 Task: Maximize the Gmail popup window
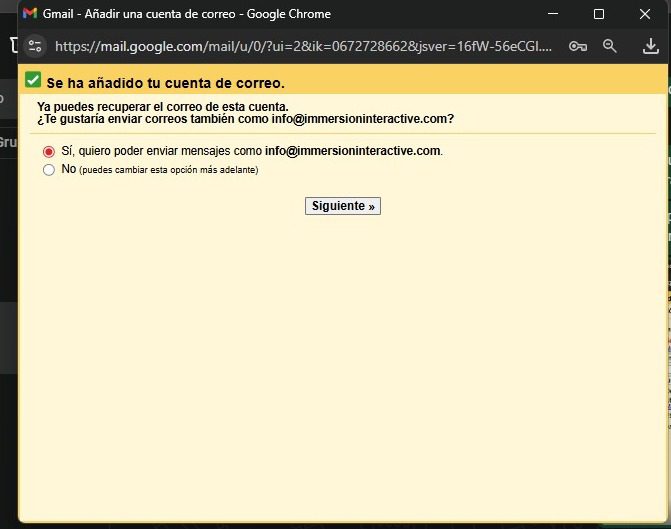coord(599,14)
